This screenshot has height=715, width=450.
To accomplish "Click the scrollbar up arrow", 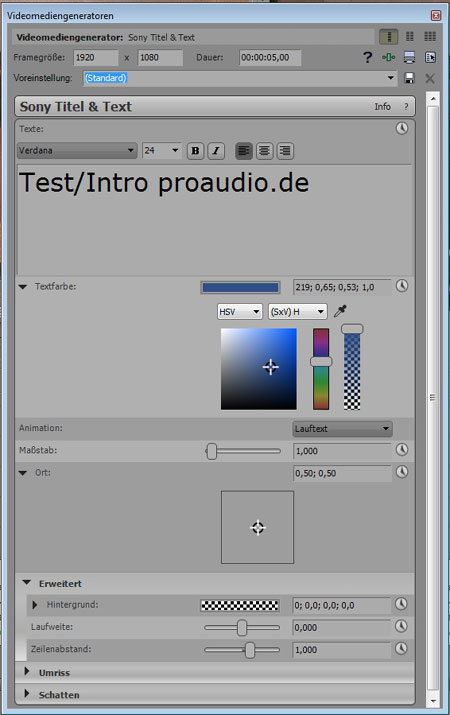I will click(433, 98).
